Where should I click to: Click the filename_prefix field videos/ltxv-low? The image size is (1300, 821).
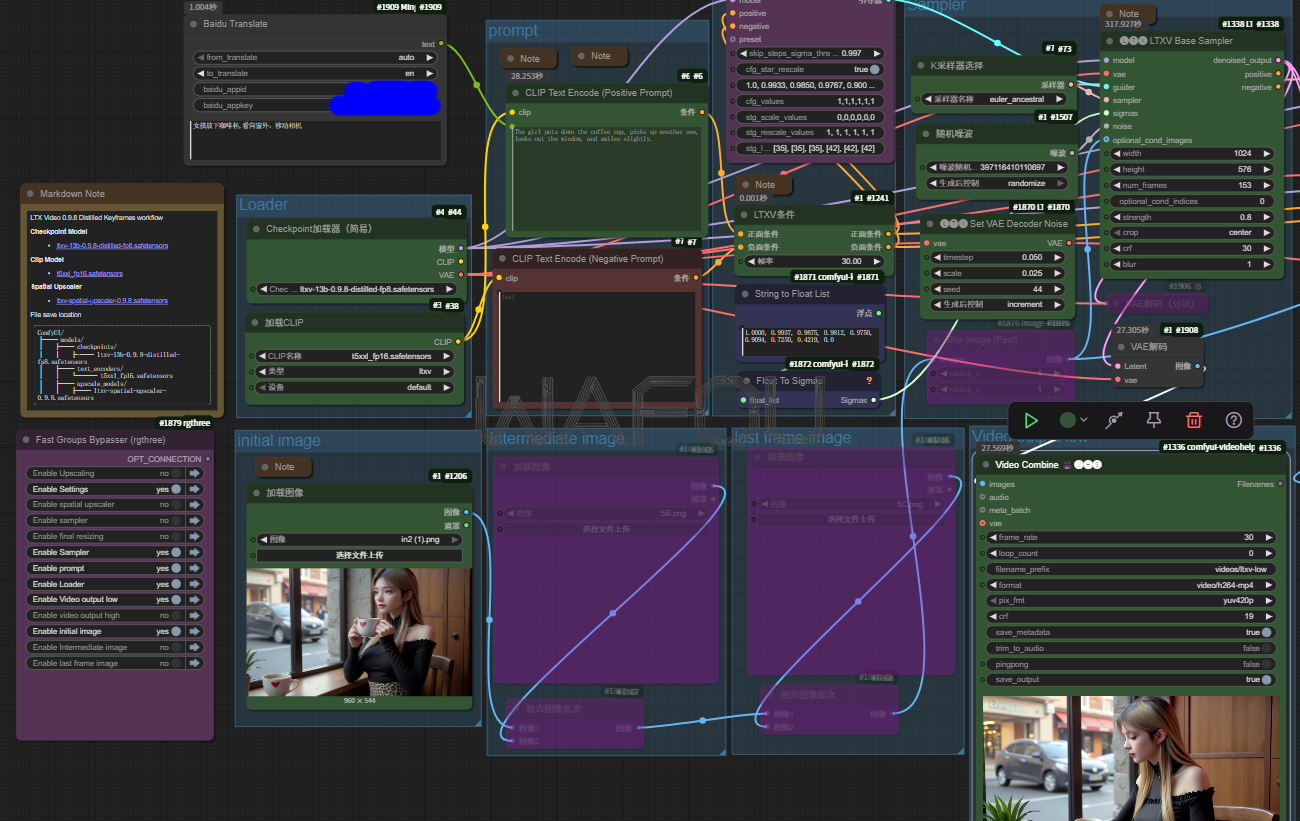click(1130, 569)
